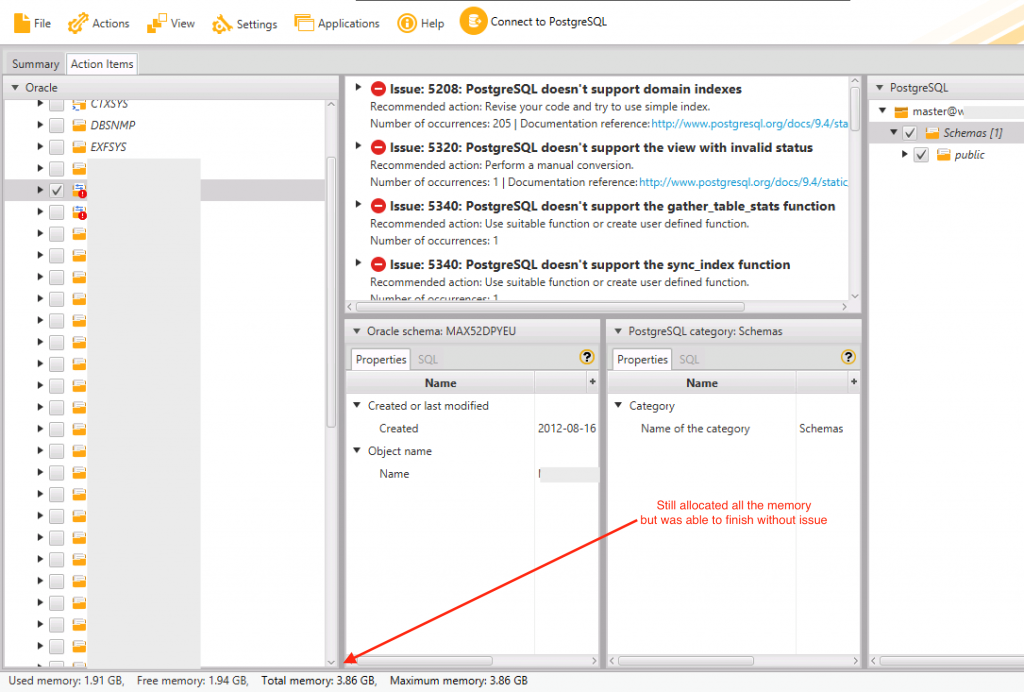Collapse the Object name property group
Viewport: 1024px width, 692px height.
[x=357, y=450]
